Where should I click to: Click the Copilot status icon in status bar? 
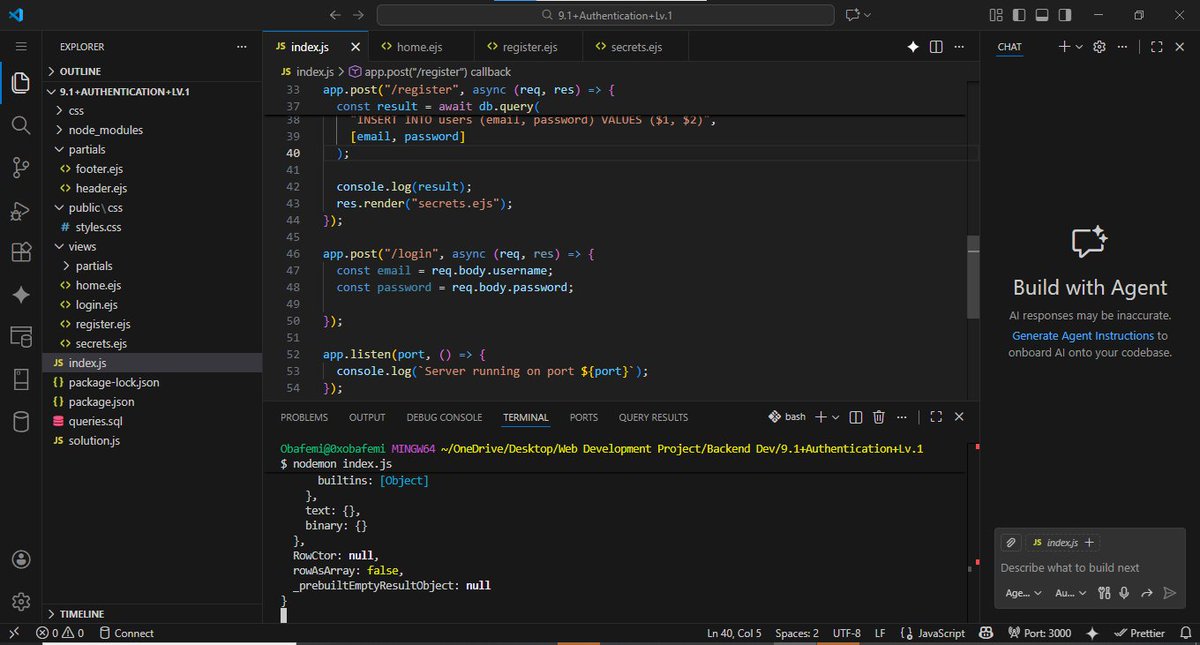[x=986, y=633]
